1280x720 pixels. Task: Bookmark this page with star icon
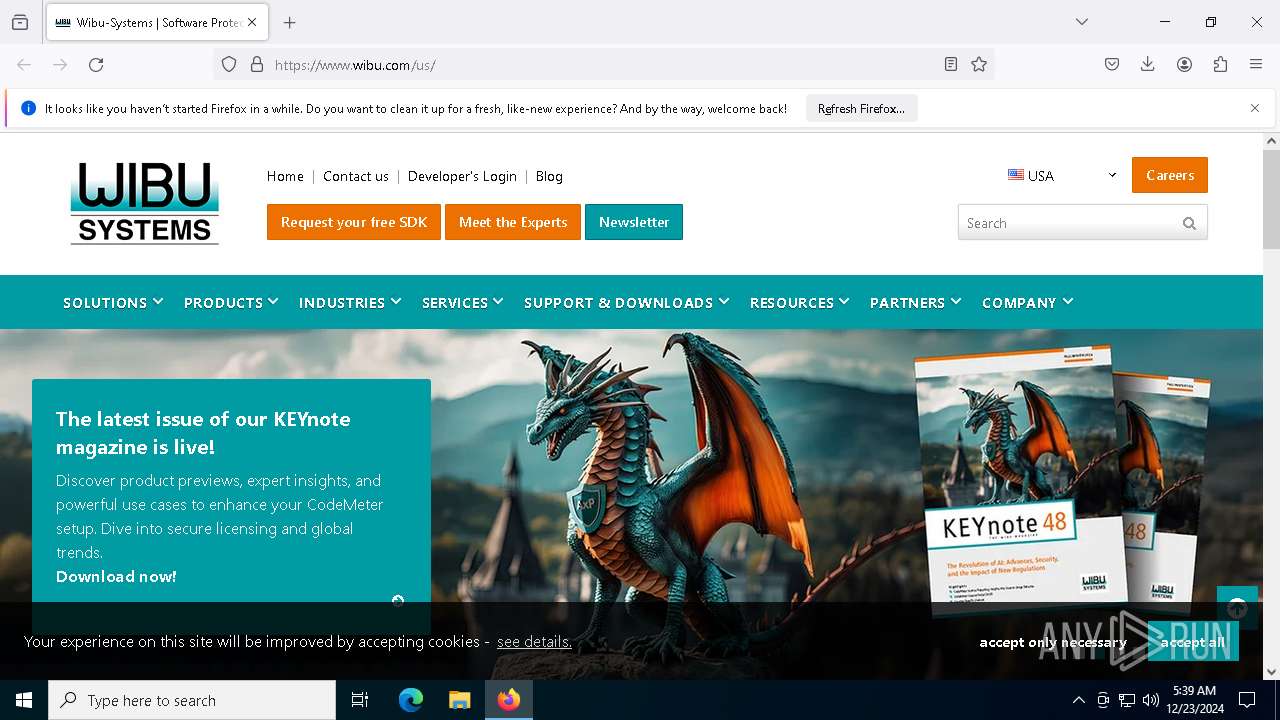pos(979,64)
